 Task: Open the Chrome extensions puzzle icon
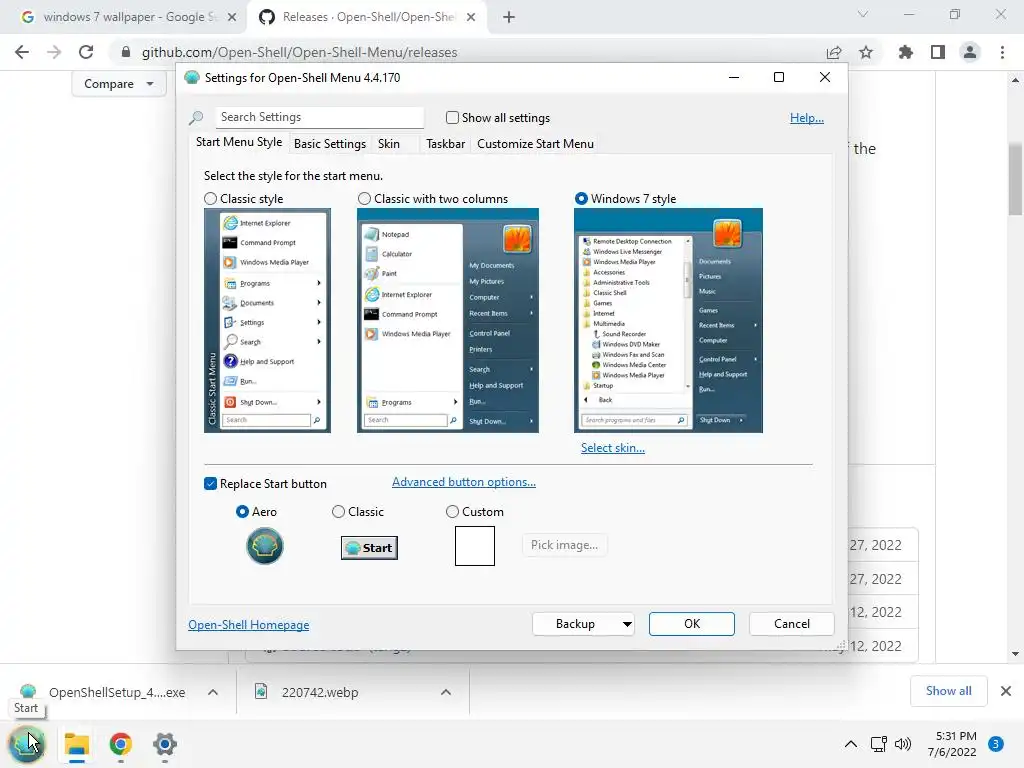pyautogui.click(x=905, y=52)
